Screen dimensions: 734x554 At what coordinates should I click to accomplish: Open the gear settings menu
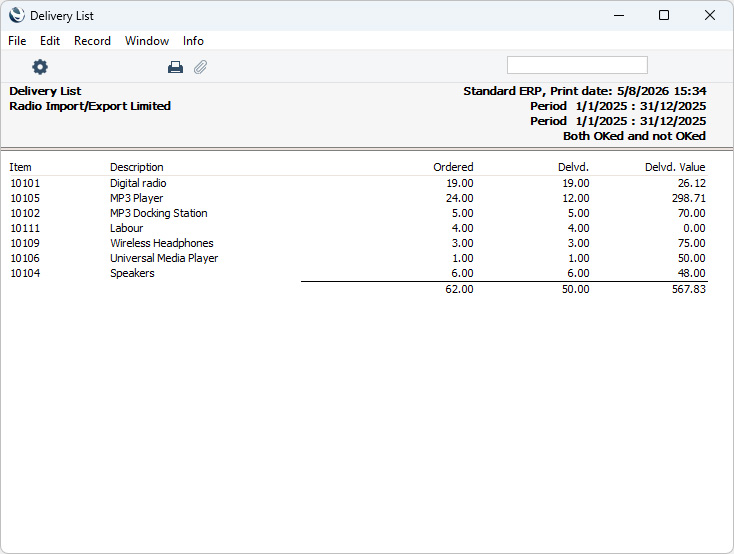[x=40, y=67]
